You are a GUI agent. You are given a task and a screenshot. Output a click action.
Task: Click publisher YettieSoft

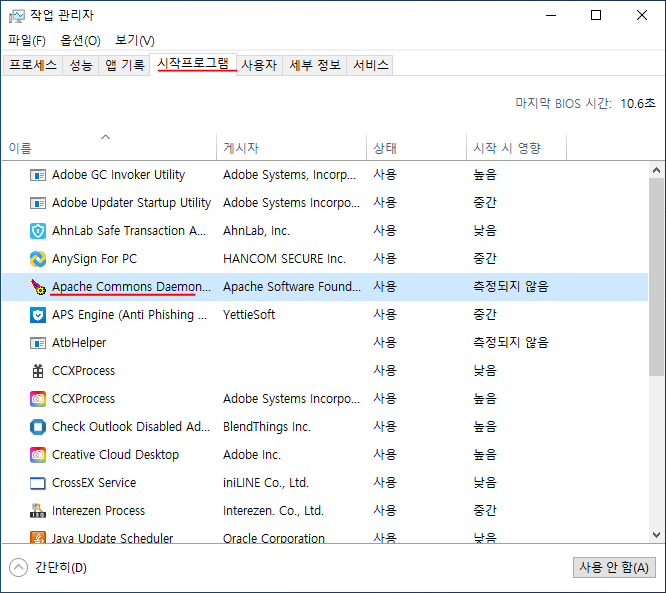click(x=249, y=315)
